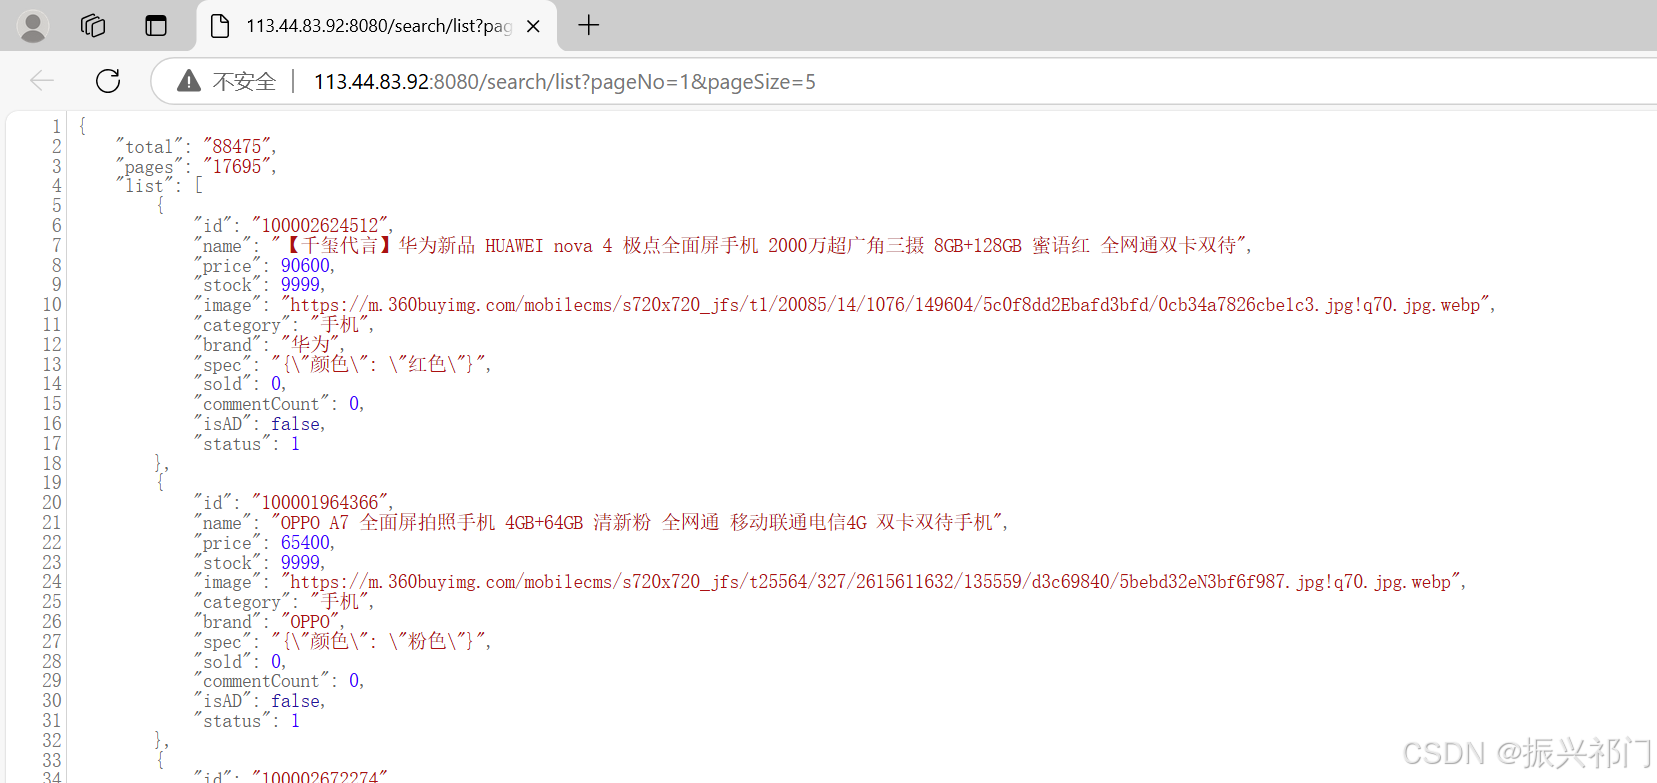Open the workspaces icon
The height and width of the screenshot is (783, 1657).
coord(93,26)
